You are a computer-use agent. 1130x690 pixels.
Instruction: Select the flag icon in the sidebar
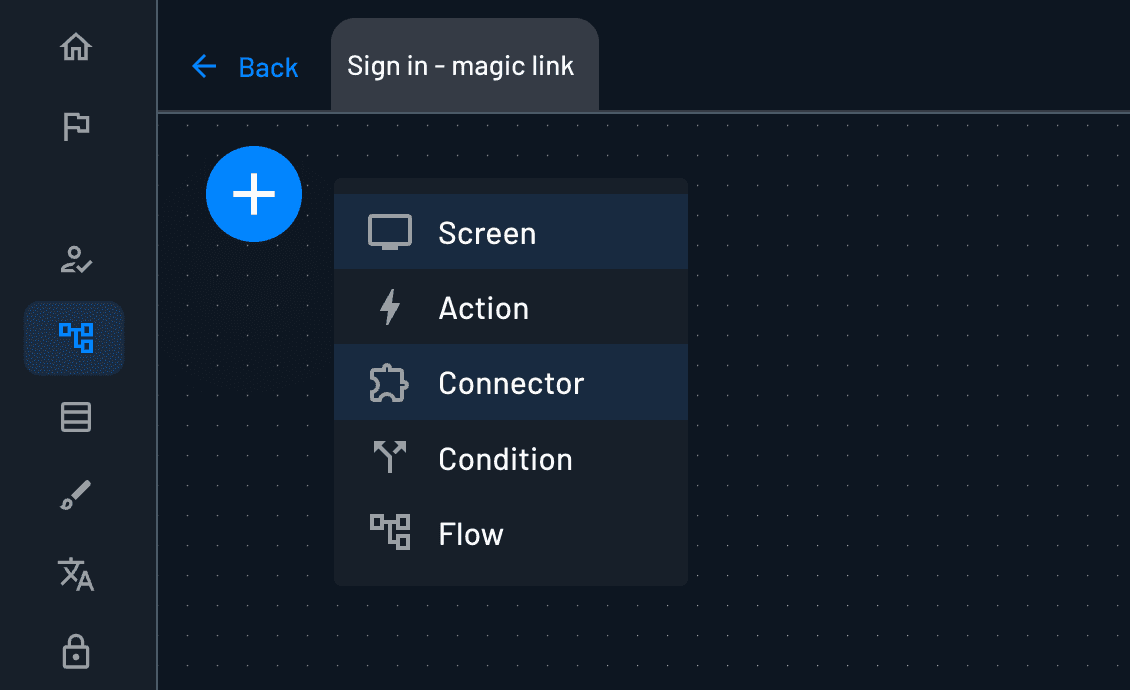click(x=75, y=126)
